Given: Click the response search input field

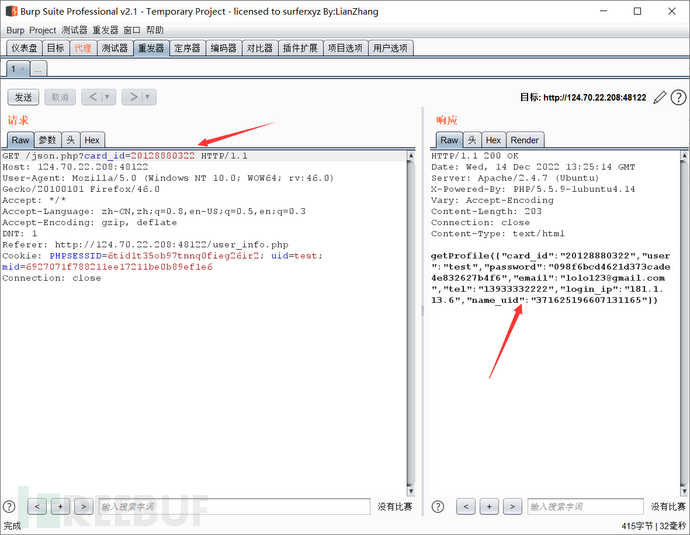Looking at the screenshot, I should 586,506.
